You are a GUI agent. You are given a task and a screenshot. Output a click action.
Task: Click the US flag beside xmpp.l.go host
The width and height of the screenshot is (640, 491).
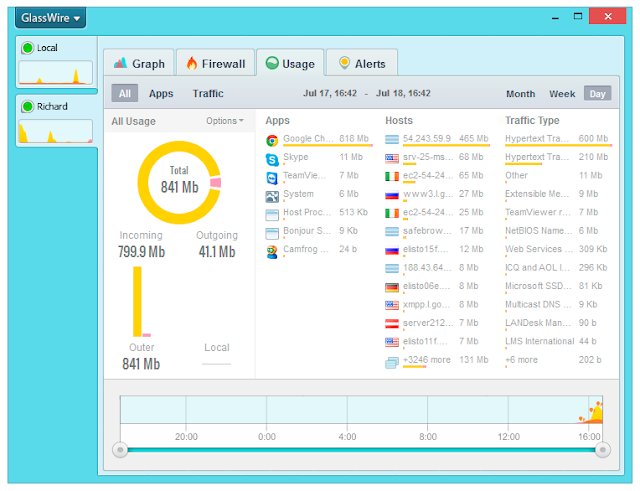[392, 305]
